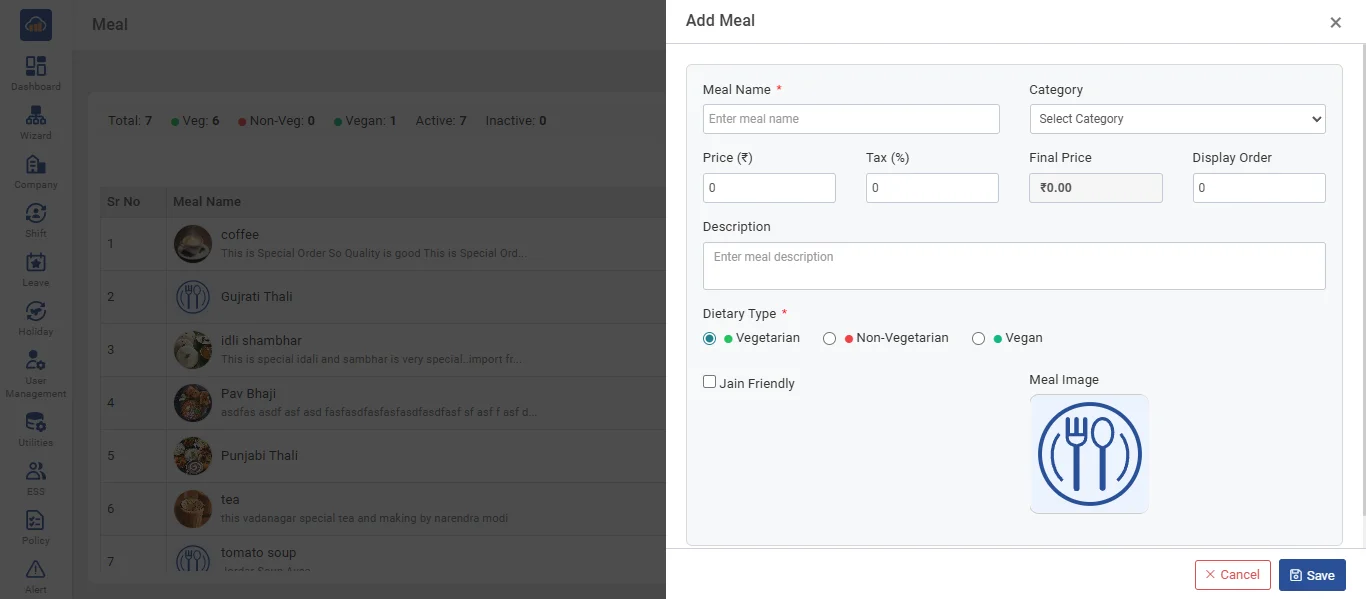Click the tea meal thumbnail

(193, 509)
